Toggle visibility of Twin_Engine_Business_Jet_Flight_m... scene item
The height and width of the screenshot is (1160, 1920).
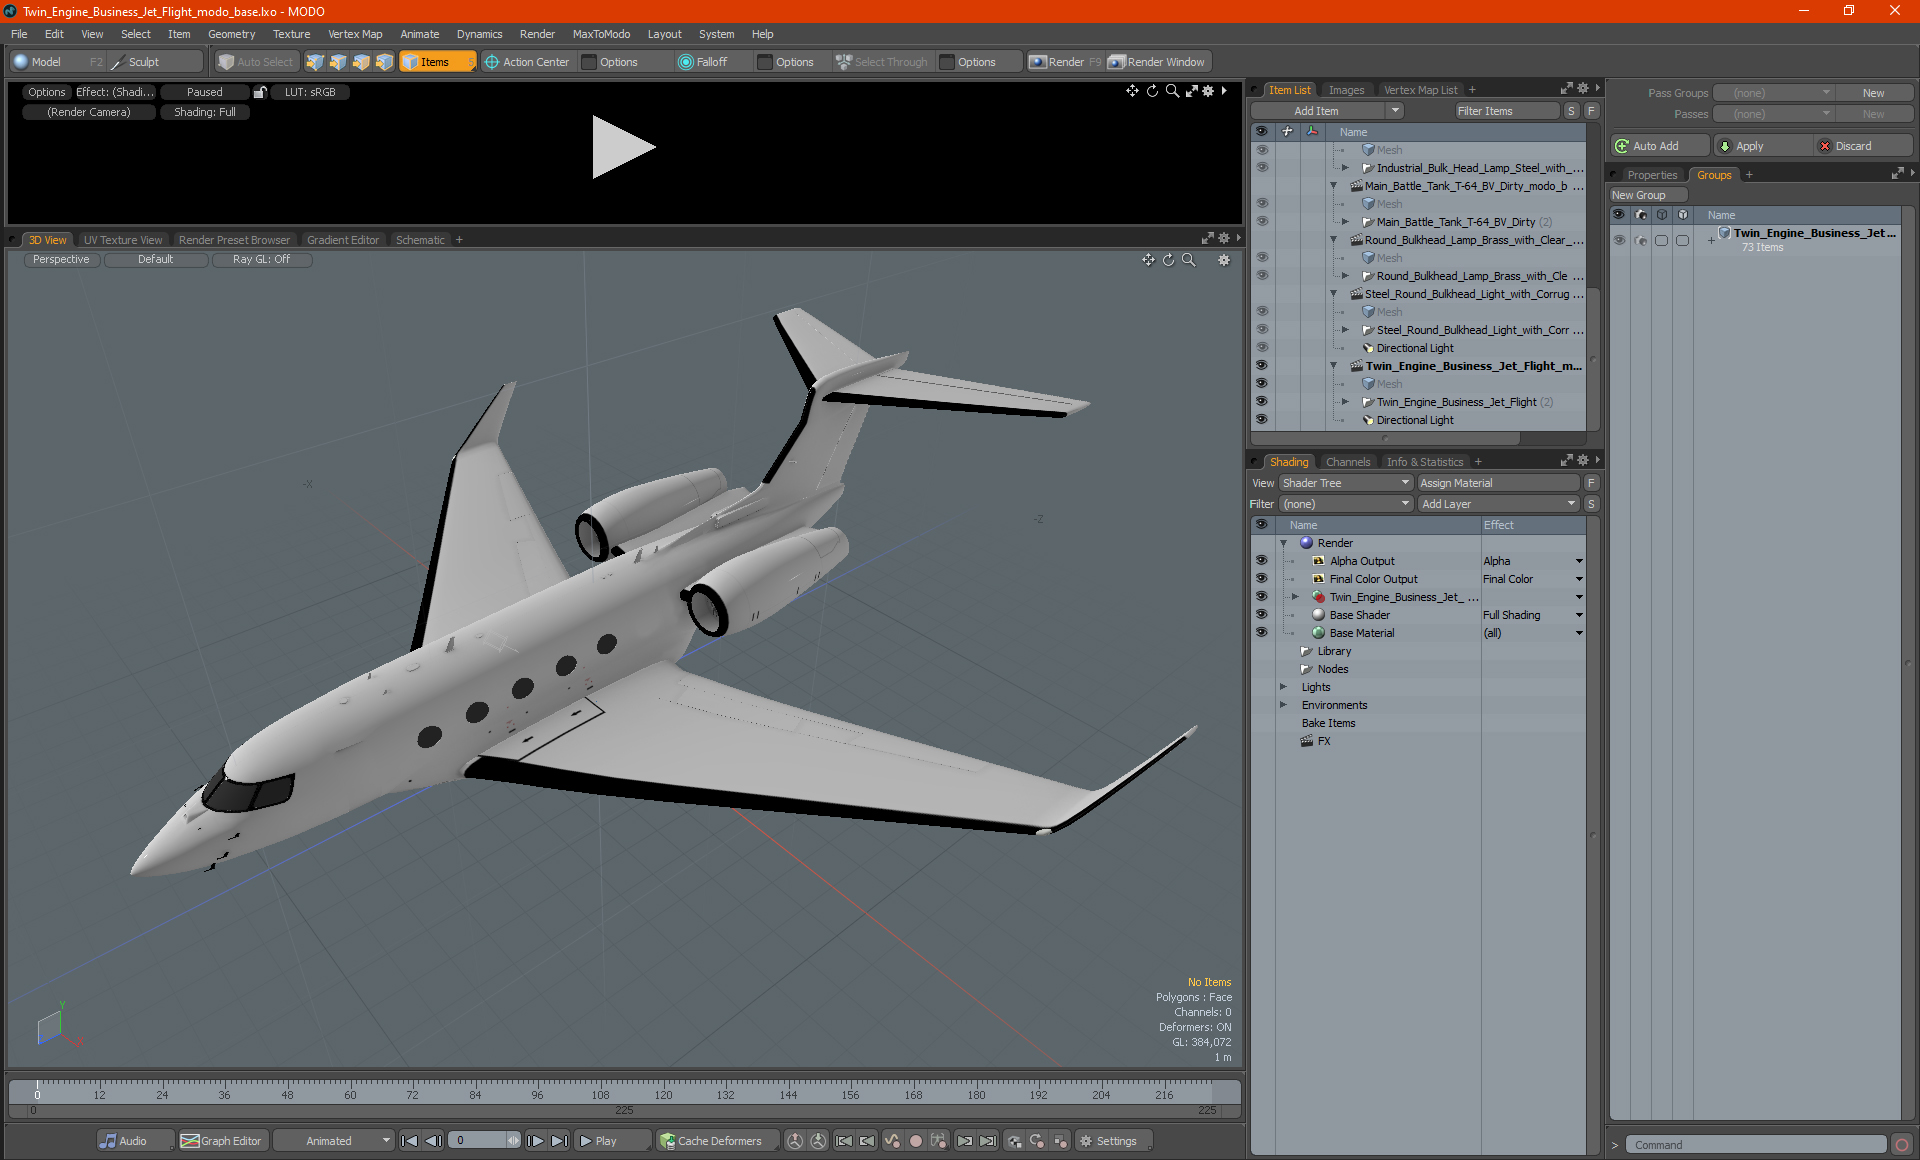click(1261, 366)
